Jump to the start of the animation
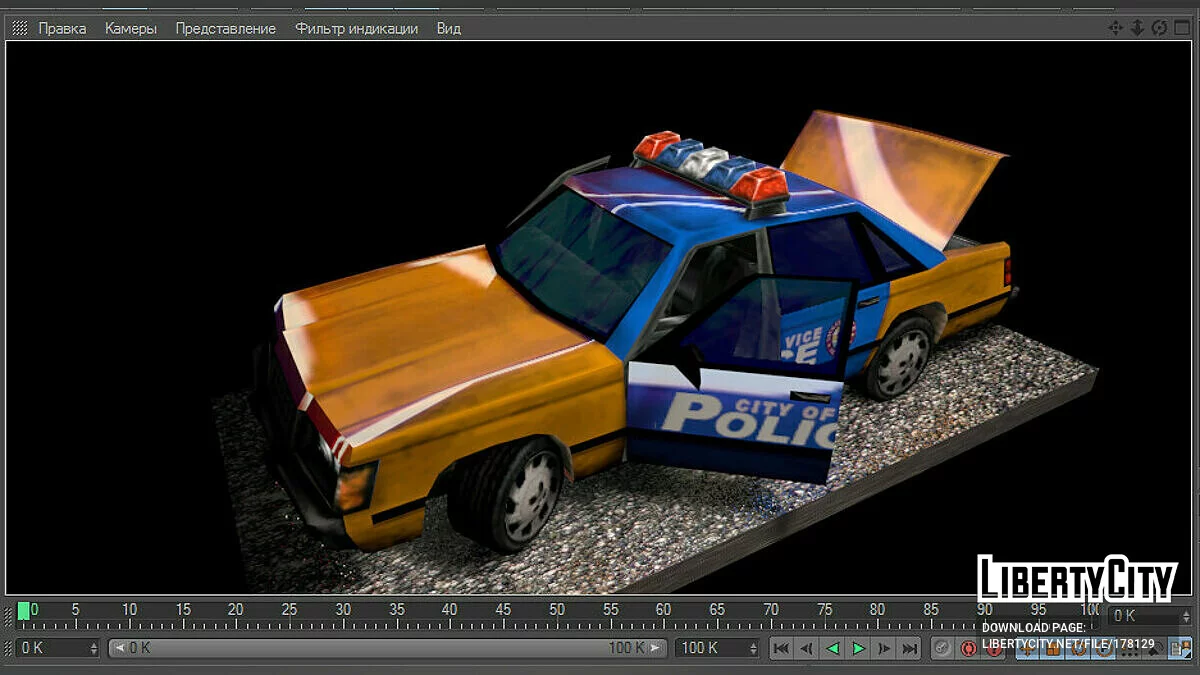This screenshot has width=1200, height=675. point(781,648)
